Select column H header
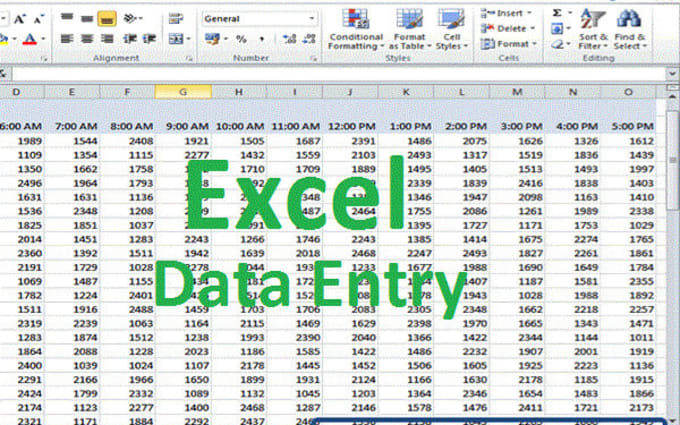 [x=239, y=92]
